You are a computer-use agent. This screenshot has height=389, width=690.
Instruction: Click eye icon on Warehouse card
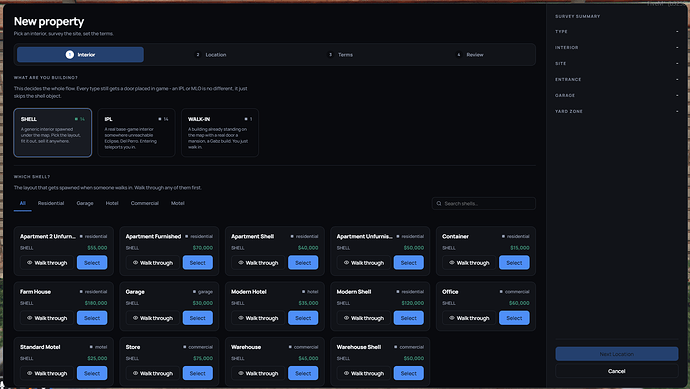pyautogui.click(x=241, y=373)
